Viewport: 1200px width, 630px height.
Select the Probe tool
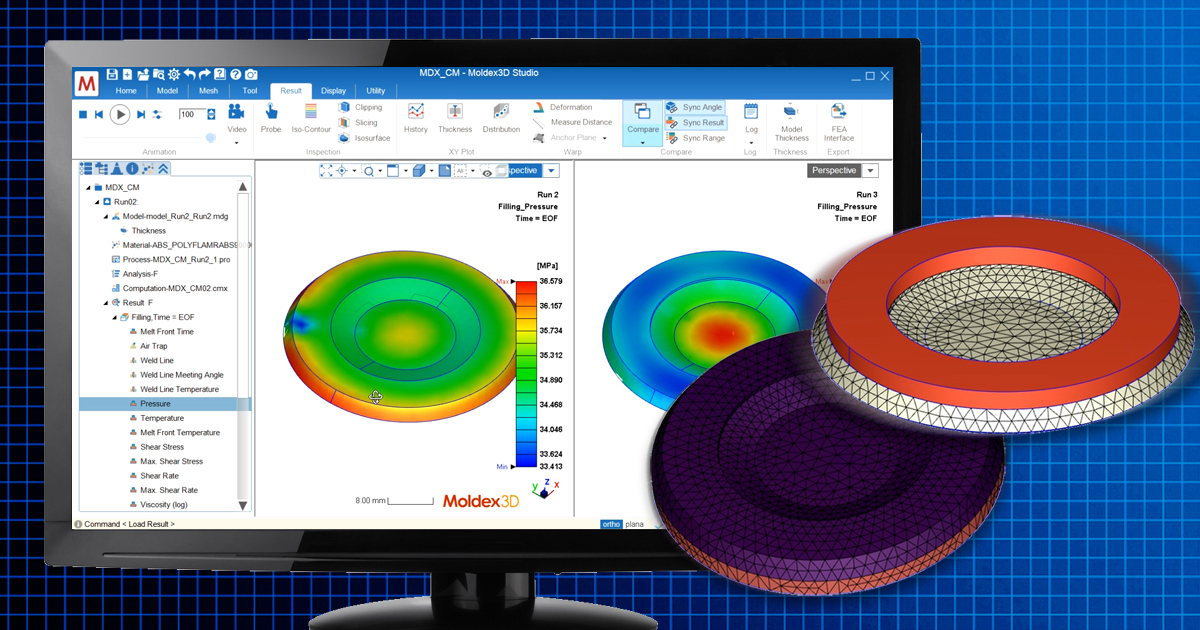271,118
